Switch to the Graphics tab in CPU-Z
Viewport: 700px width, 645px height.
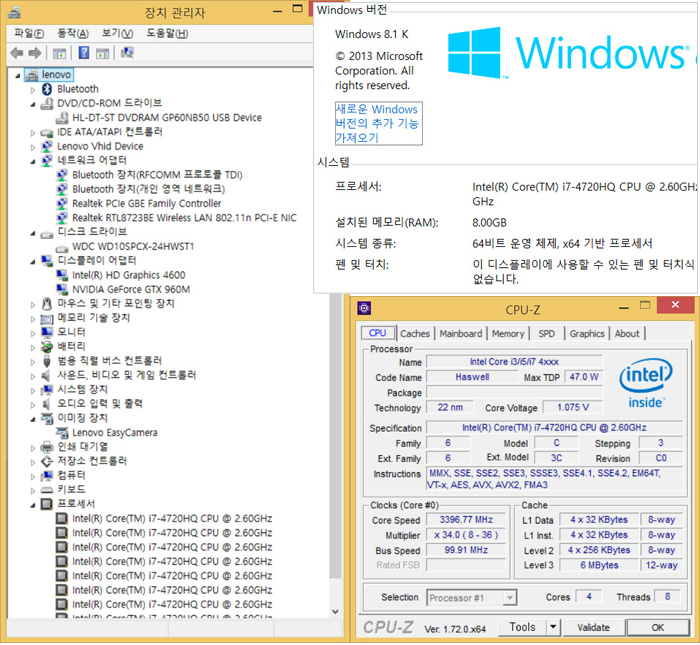587,333
